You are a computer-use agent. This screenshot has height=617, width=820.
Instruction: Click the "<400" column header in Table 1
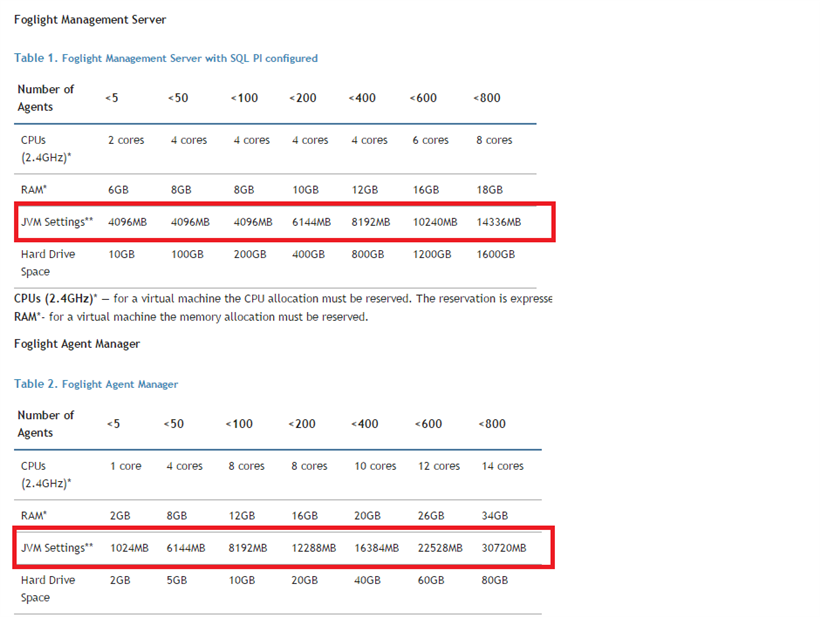pyautogui.click(x=362, y=98)
